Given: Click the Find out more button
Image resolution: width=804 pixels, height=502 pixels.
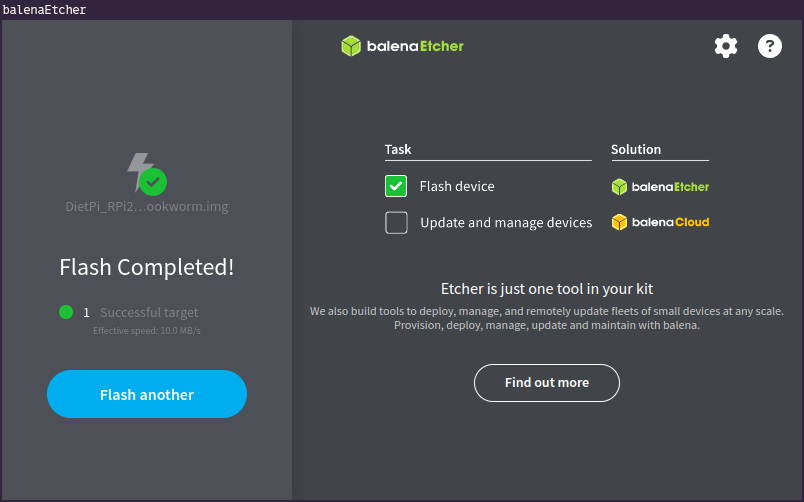Looking at the screenshot, I should 546,382.
